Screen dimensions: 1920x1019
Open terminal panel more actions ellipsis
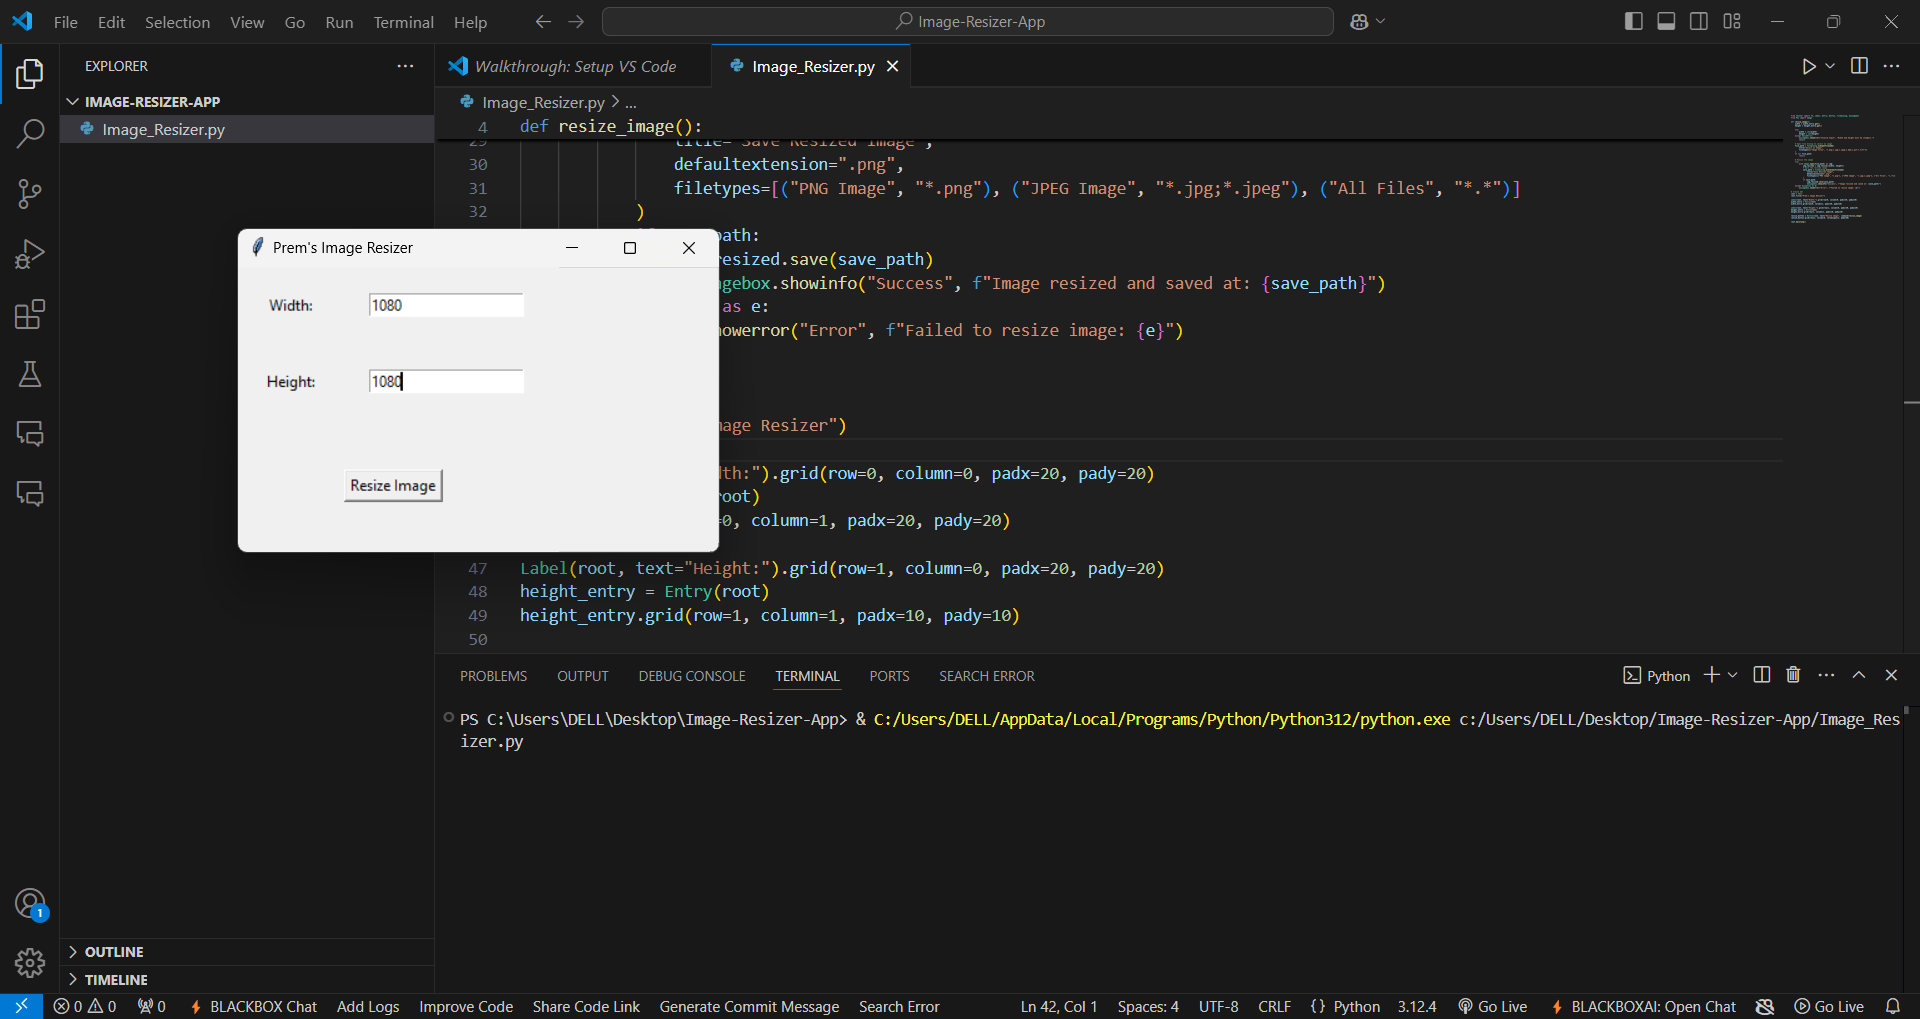[x=1826, y=675]
